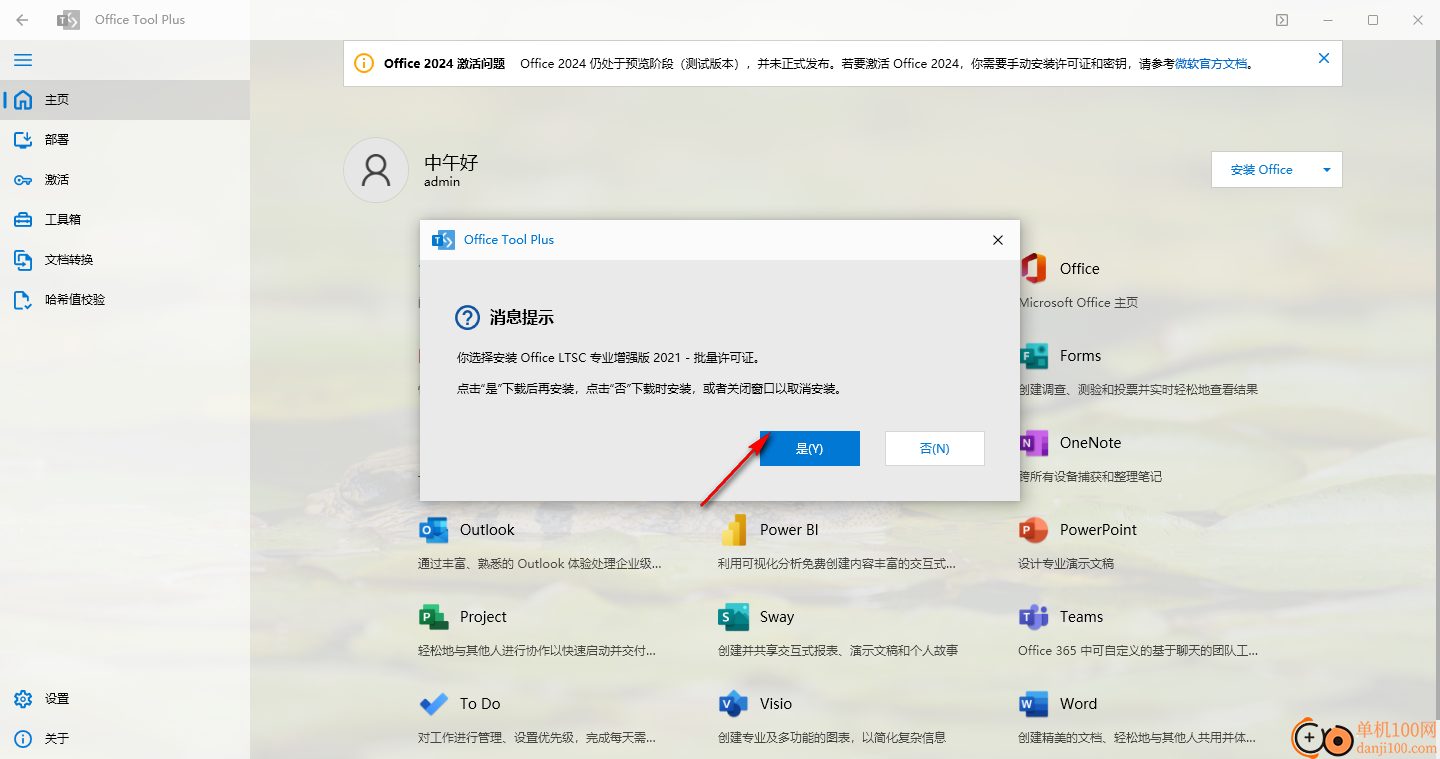Click the Outlook description text
Screen dimensions: 1440x759
pos(540,564)
